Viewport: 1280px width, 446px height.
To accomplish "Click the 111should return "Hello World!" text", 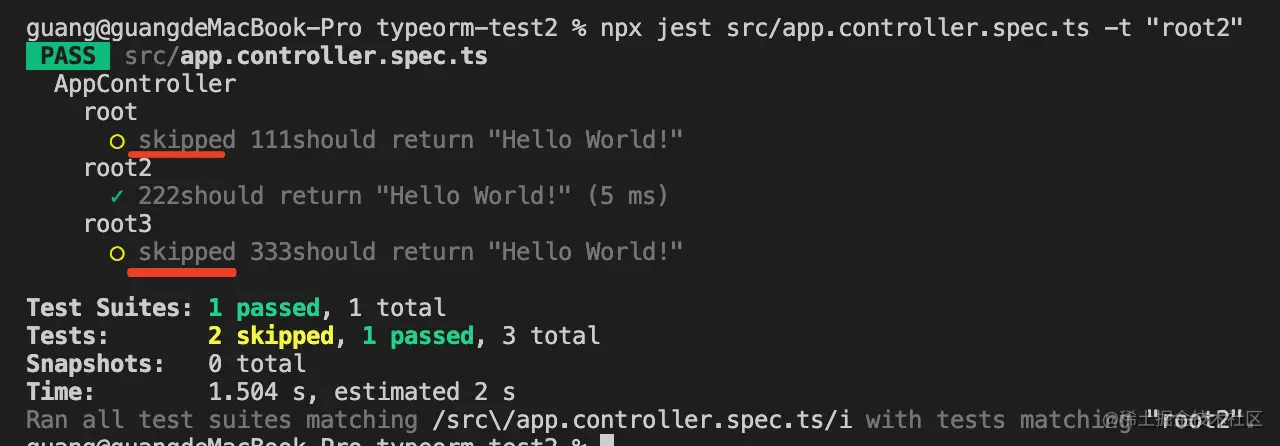I will pos(466,140).
